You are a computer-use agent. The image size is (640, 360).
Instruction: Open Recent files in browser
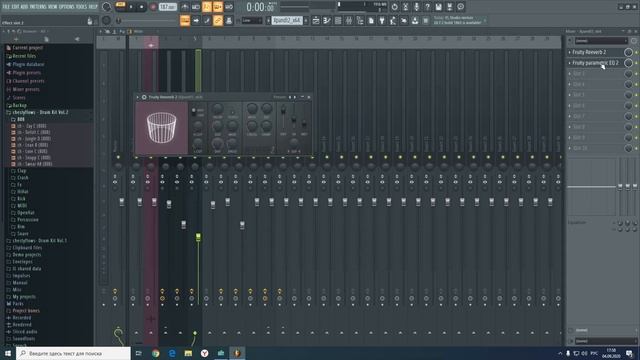click(24, 56)
